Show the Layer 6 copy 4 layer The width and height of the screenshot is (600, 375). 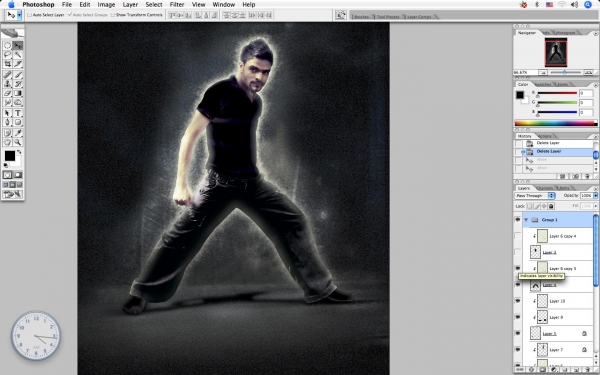(x=517, y=236)
